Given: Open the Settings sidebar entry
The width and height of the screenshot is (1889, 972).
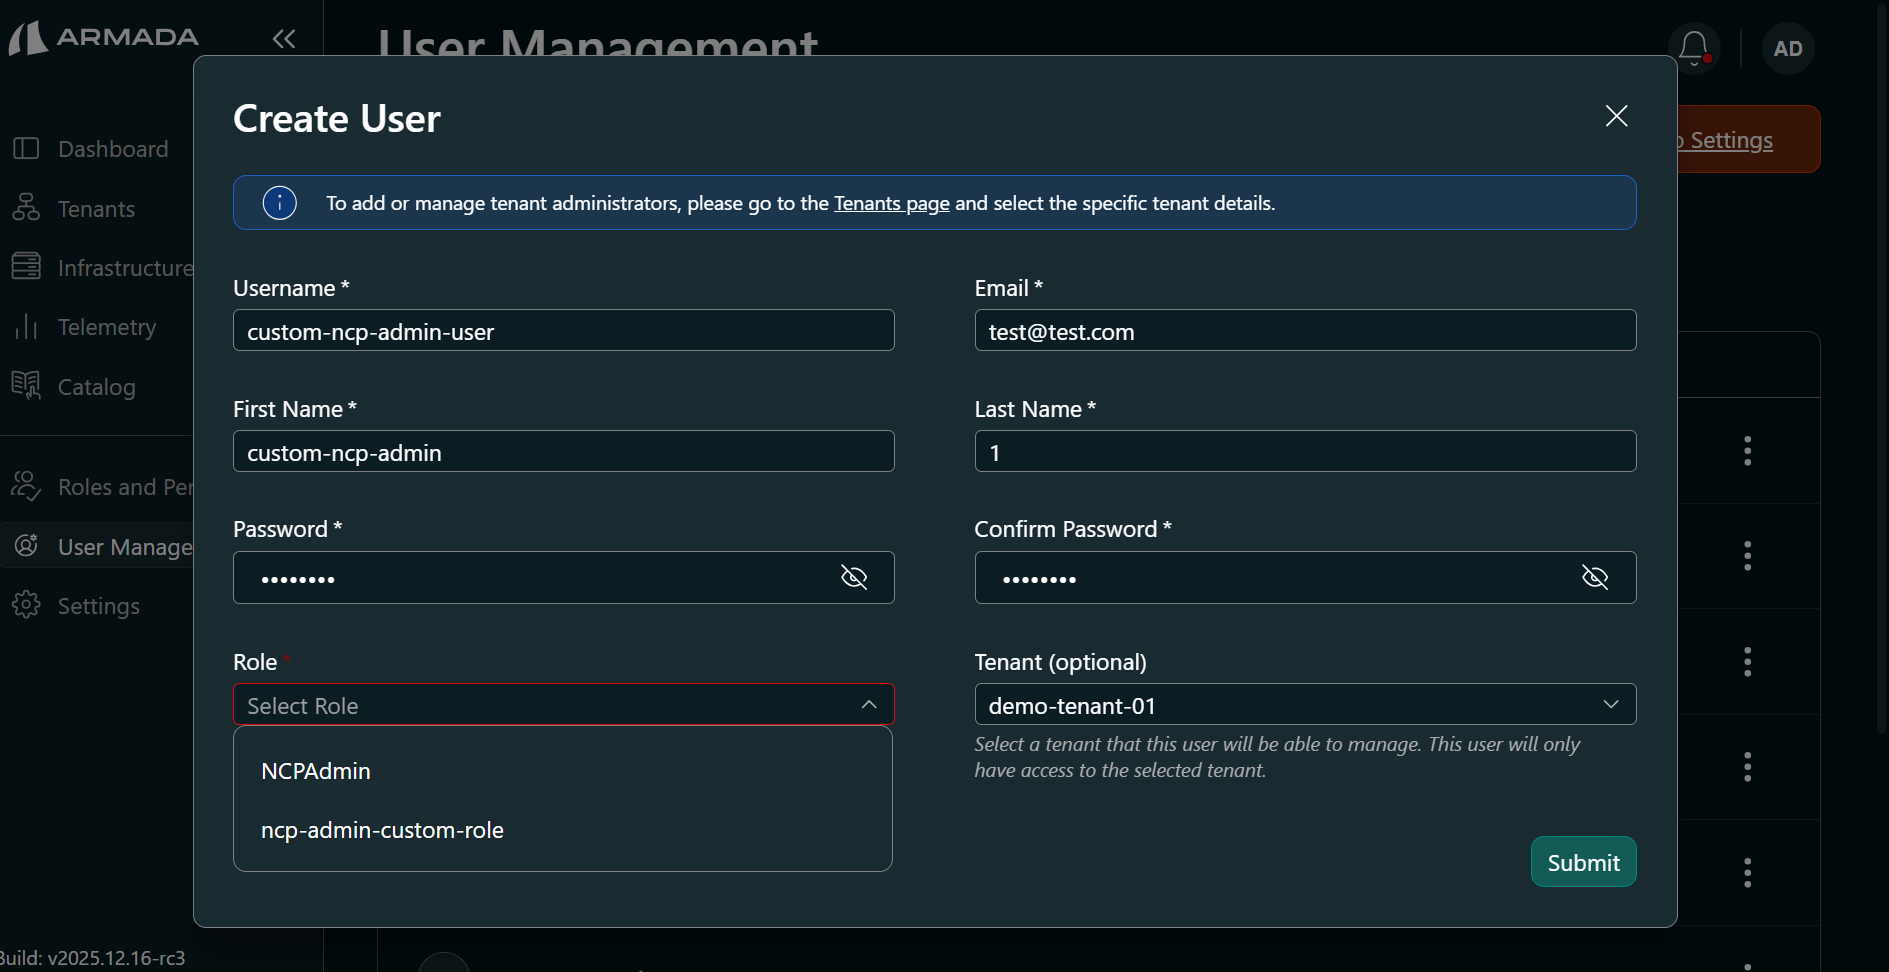Looking at the screenshot, I should [27, 605].
